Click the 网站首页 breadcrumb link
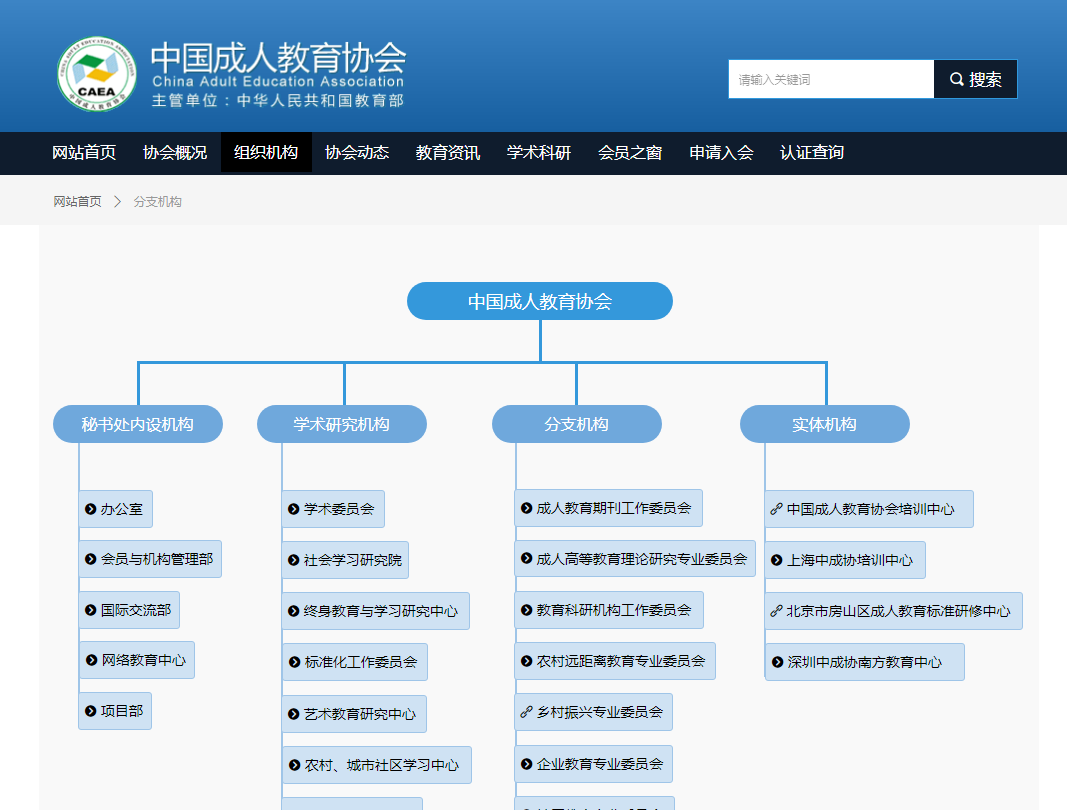 click(x=78, y=201)
